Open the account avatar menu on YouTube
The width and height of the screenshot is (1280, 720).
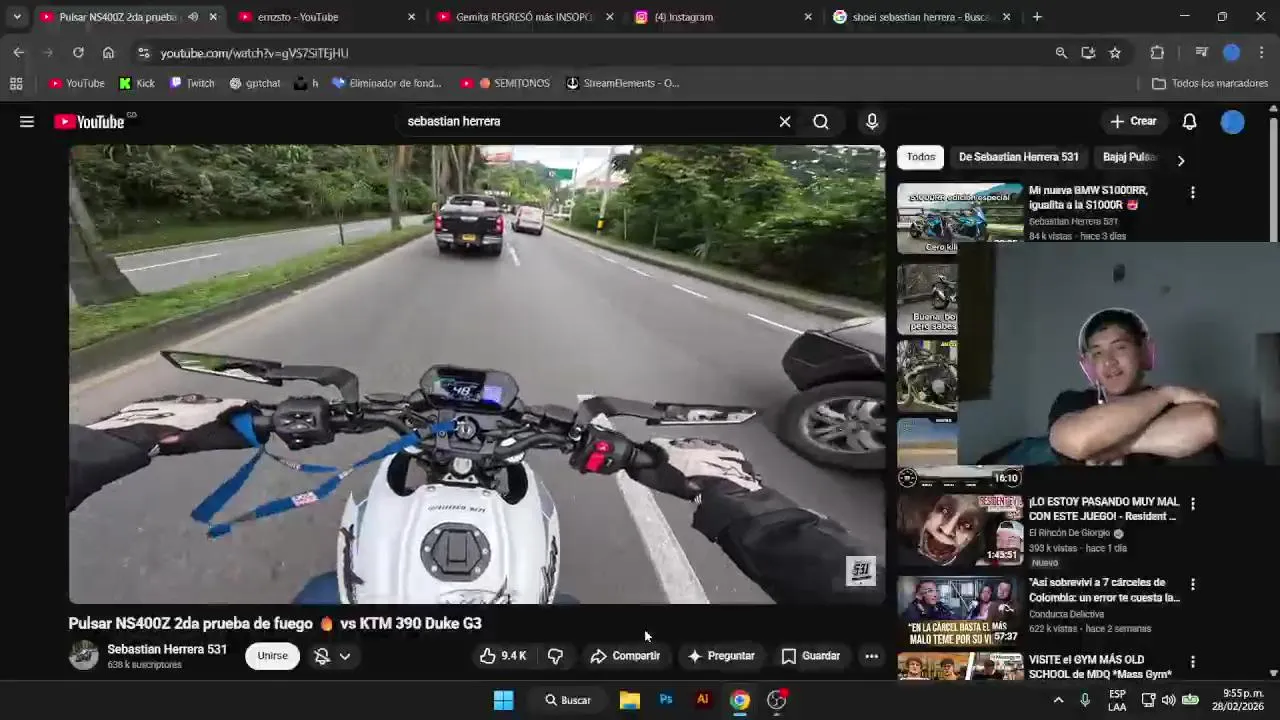tap(1233, 122)
